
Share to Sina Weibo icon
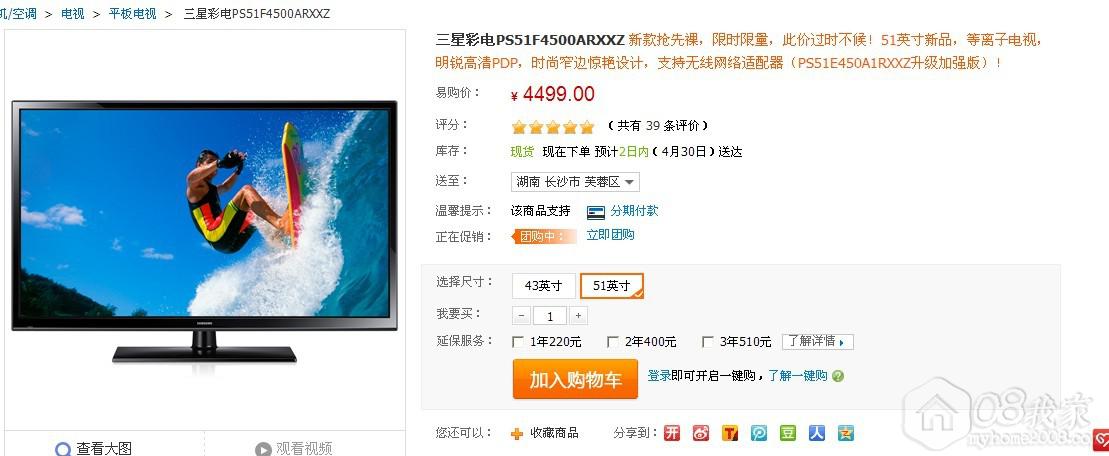pyautogui.click(x=700, y=433)
